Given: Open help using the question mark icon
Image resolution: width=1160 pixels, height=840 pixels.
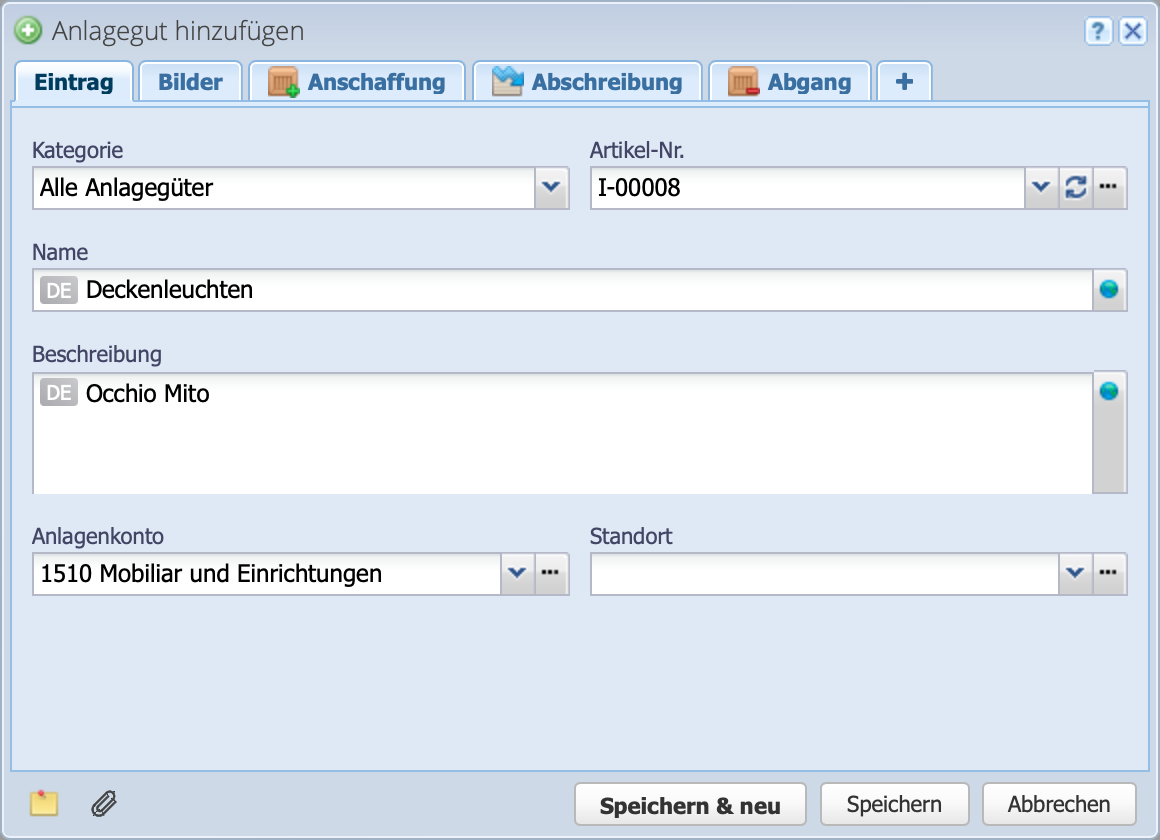Looking at the screenshot, I should pos(1098,31).
